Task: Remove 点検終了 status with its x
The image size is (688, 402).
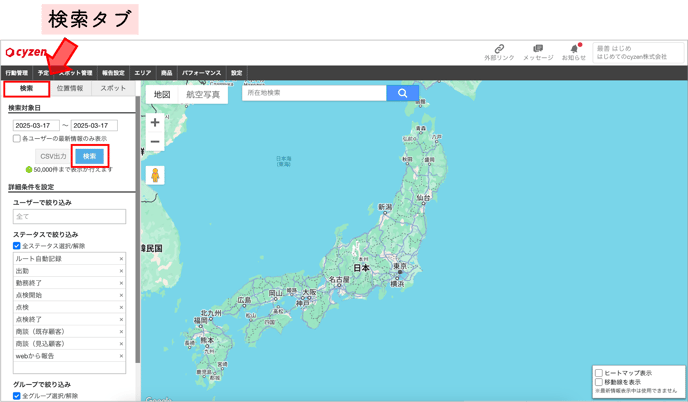Action: point(122,319)
